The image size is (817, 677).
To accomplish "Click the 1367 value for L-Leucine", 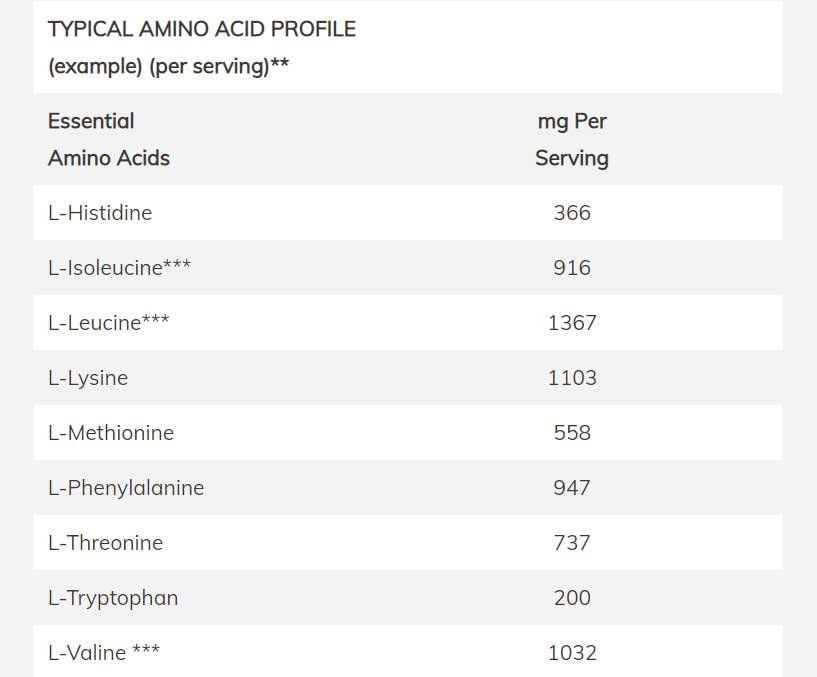I will pos(572,323).
